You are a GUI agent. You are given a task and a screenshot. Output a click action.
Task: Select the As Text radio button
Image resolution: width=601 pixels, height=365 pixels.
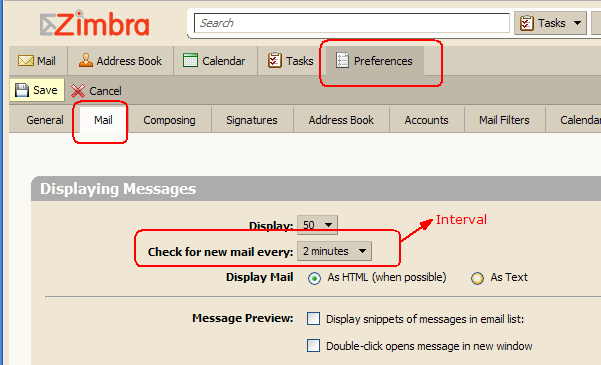tap(477, 278)
